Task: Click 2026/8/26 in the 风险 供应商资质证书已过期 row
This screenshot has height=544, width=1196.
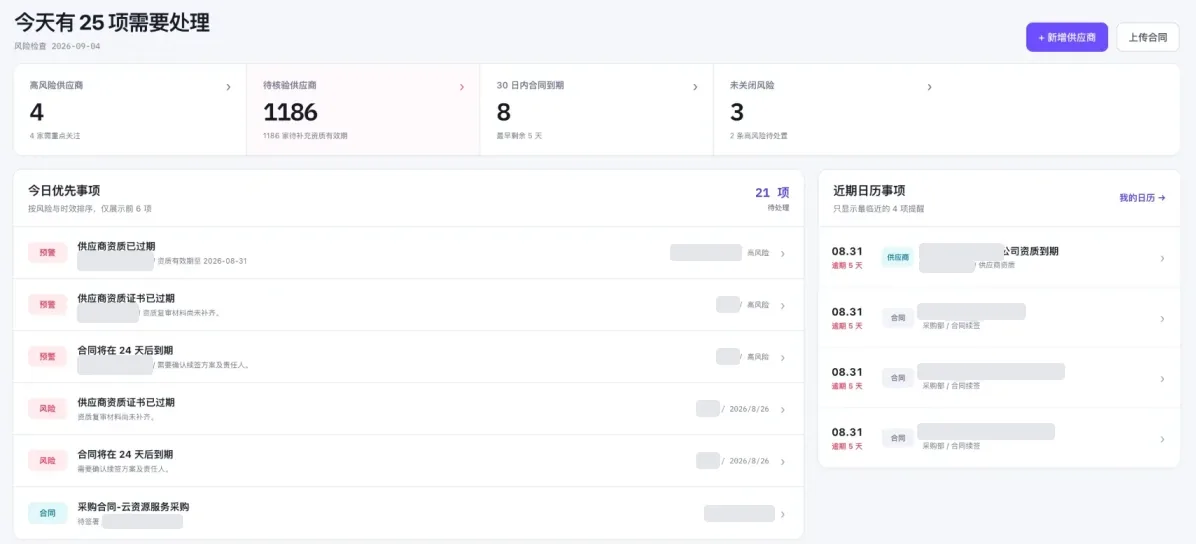Action: (x=749, y=409)
